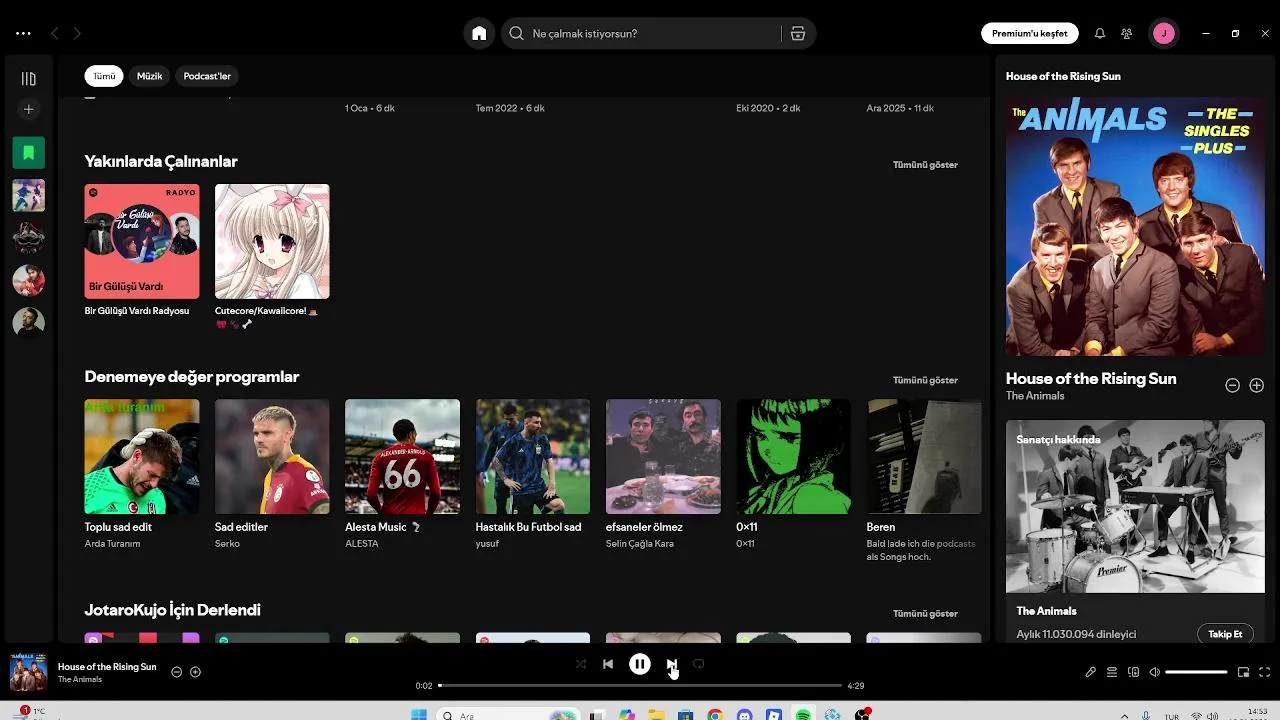The image size is (1280, 720).
Task: Go forward with the right arrow
Action: click(77, 33)
